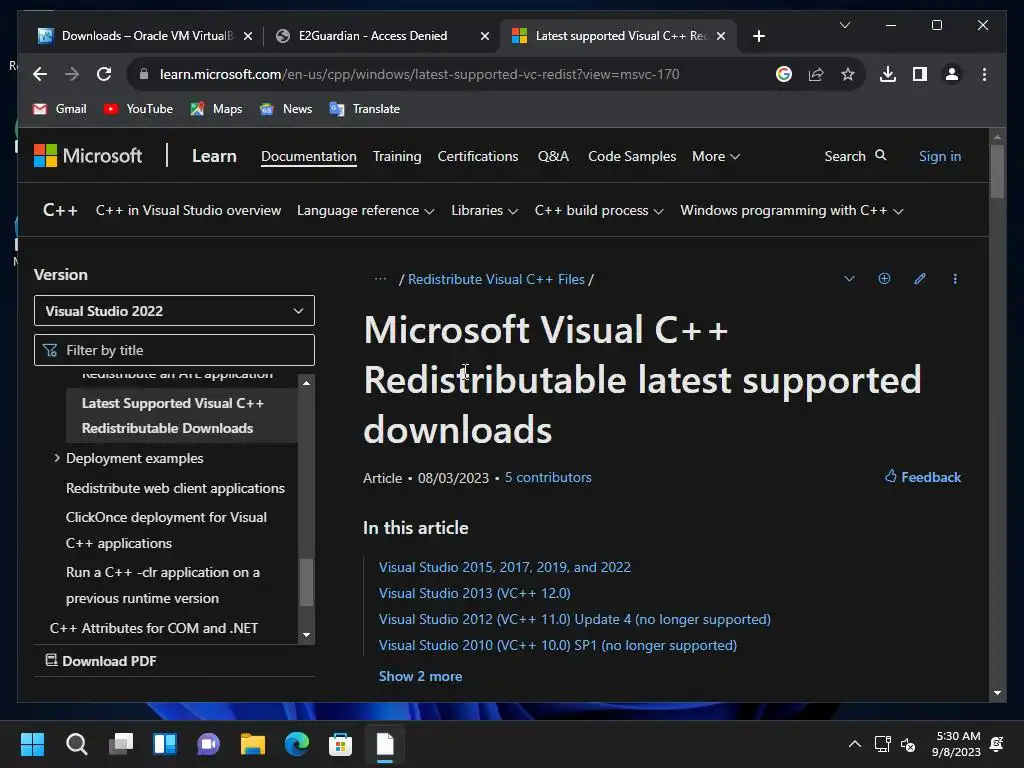Expand the C++ build process dropdown
Image resolution: width=1024 pixels, height=768 pixels.
[599, 210]
